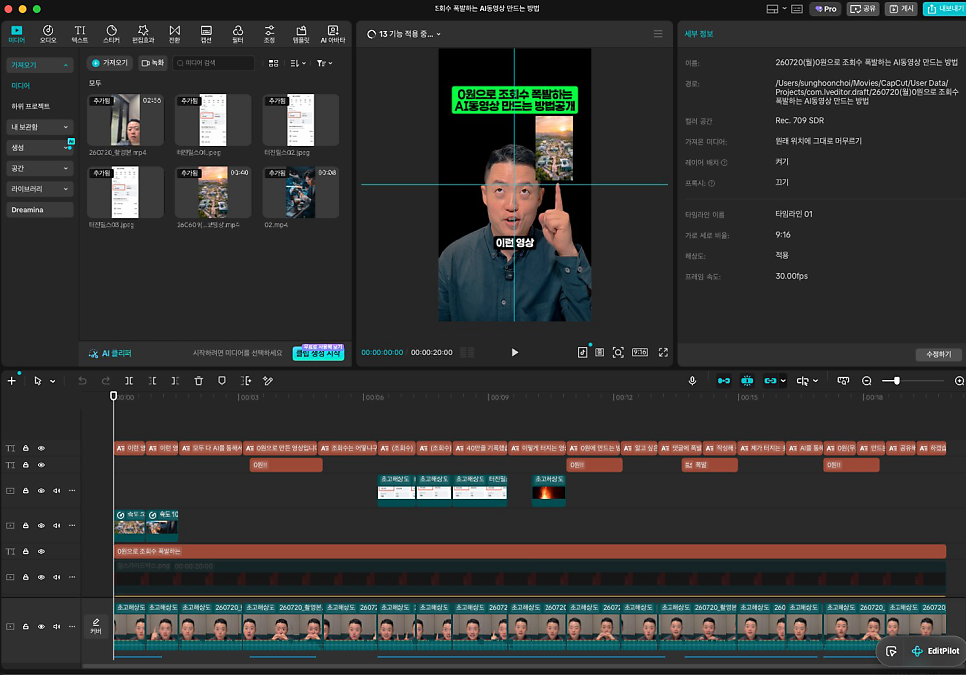This screenshot has height=675, width=966.
Task: Click the add marker shield icon
Action: coord(222,381)
